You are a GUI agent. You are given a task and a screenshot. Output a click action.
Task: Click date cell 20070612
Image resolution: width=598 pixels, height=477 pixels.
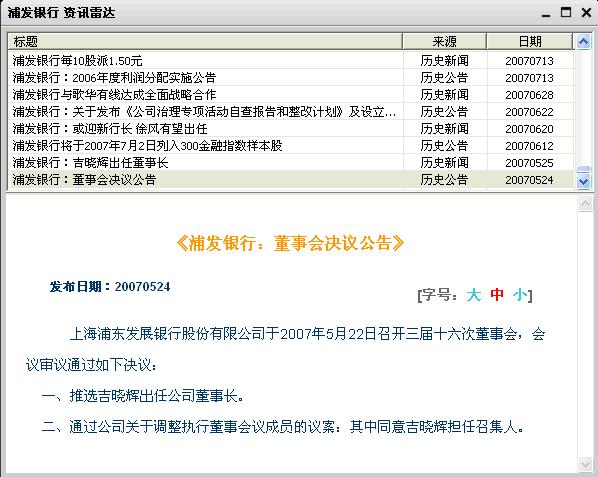click(x=529, y=146)
